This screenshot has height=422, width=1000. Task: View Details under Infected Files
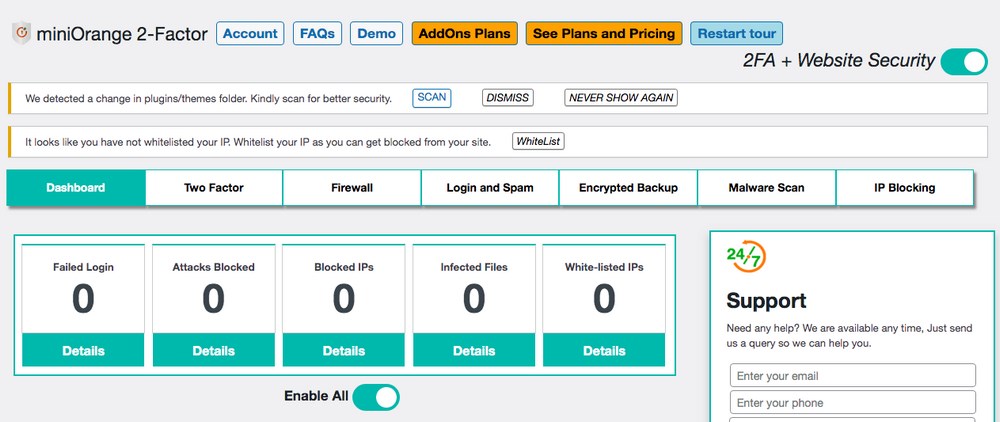coord(474,351)
